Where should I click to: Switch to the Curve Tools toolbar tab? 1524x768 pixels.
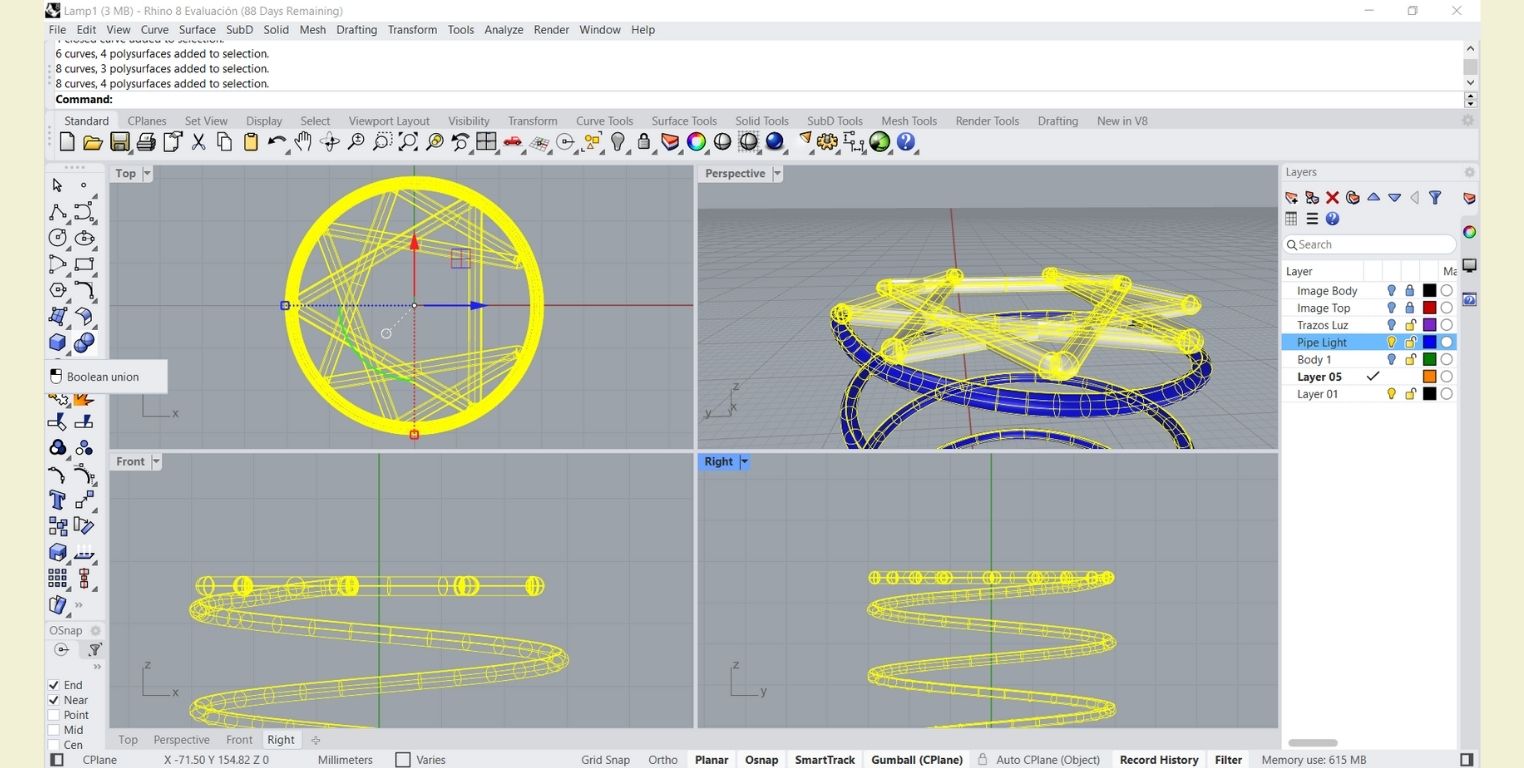pos(604,121)
